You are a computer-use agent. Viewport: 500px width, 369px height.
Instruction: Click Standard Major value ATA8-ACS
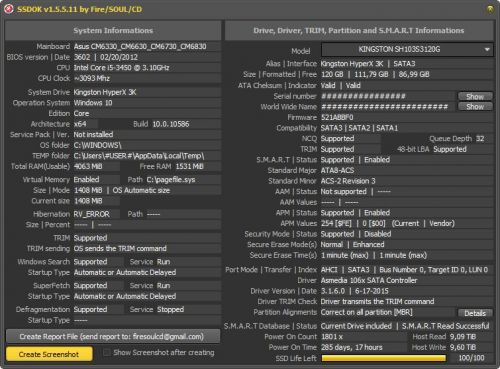(337, 170)
